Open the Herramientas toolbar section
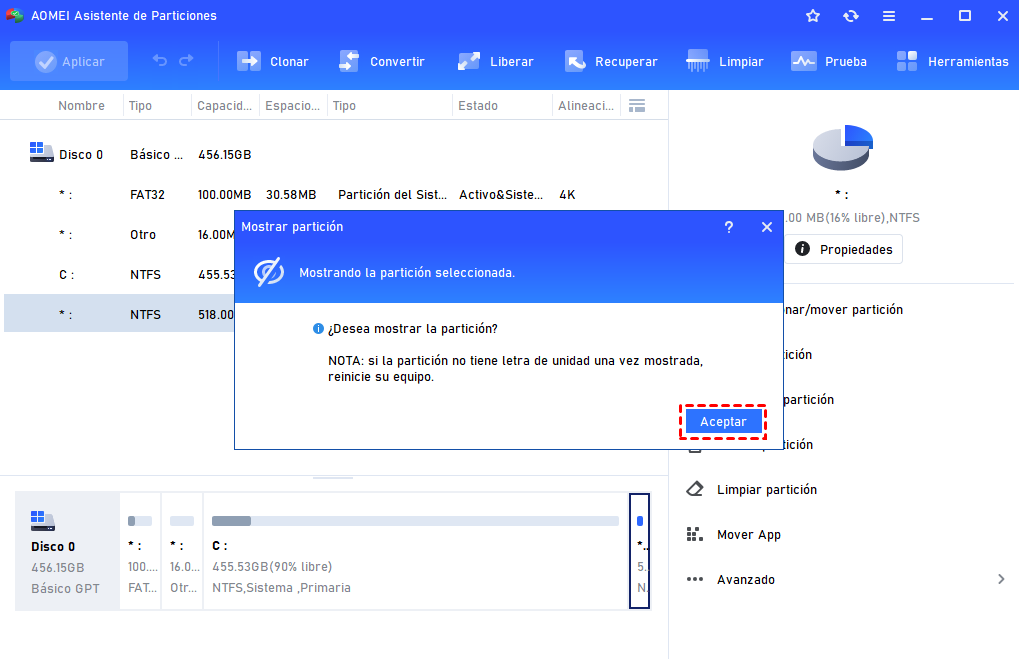The width and height of the screenshot is (1019, 659). point(951,61)
